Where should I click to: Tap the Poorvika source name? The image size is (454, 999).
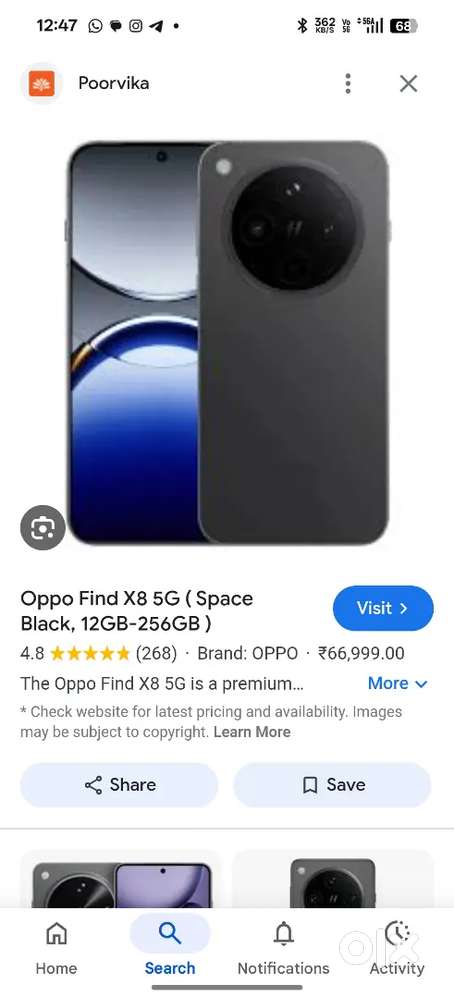click(x=113, y=83)
